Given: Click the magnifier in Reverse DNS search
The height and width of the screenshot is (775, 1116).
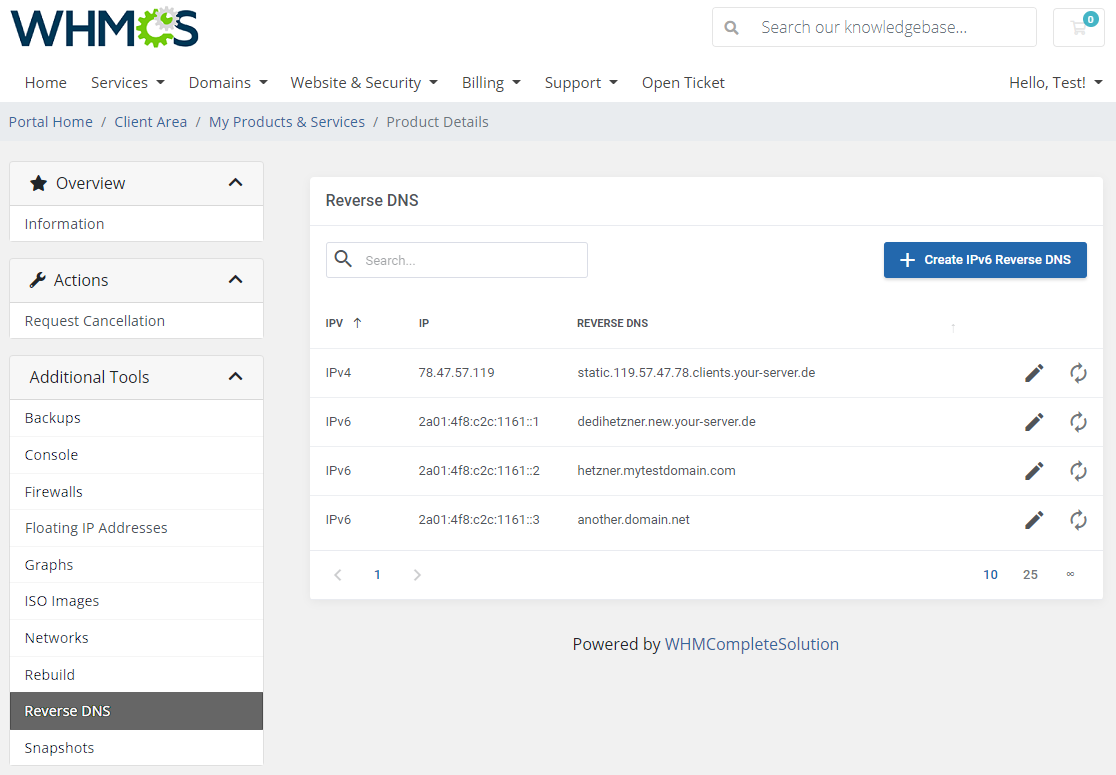Looking at the screenshot, I should pyautogui.click(x=343, y=259).
